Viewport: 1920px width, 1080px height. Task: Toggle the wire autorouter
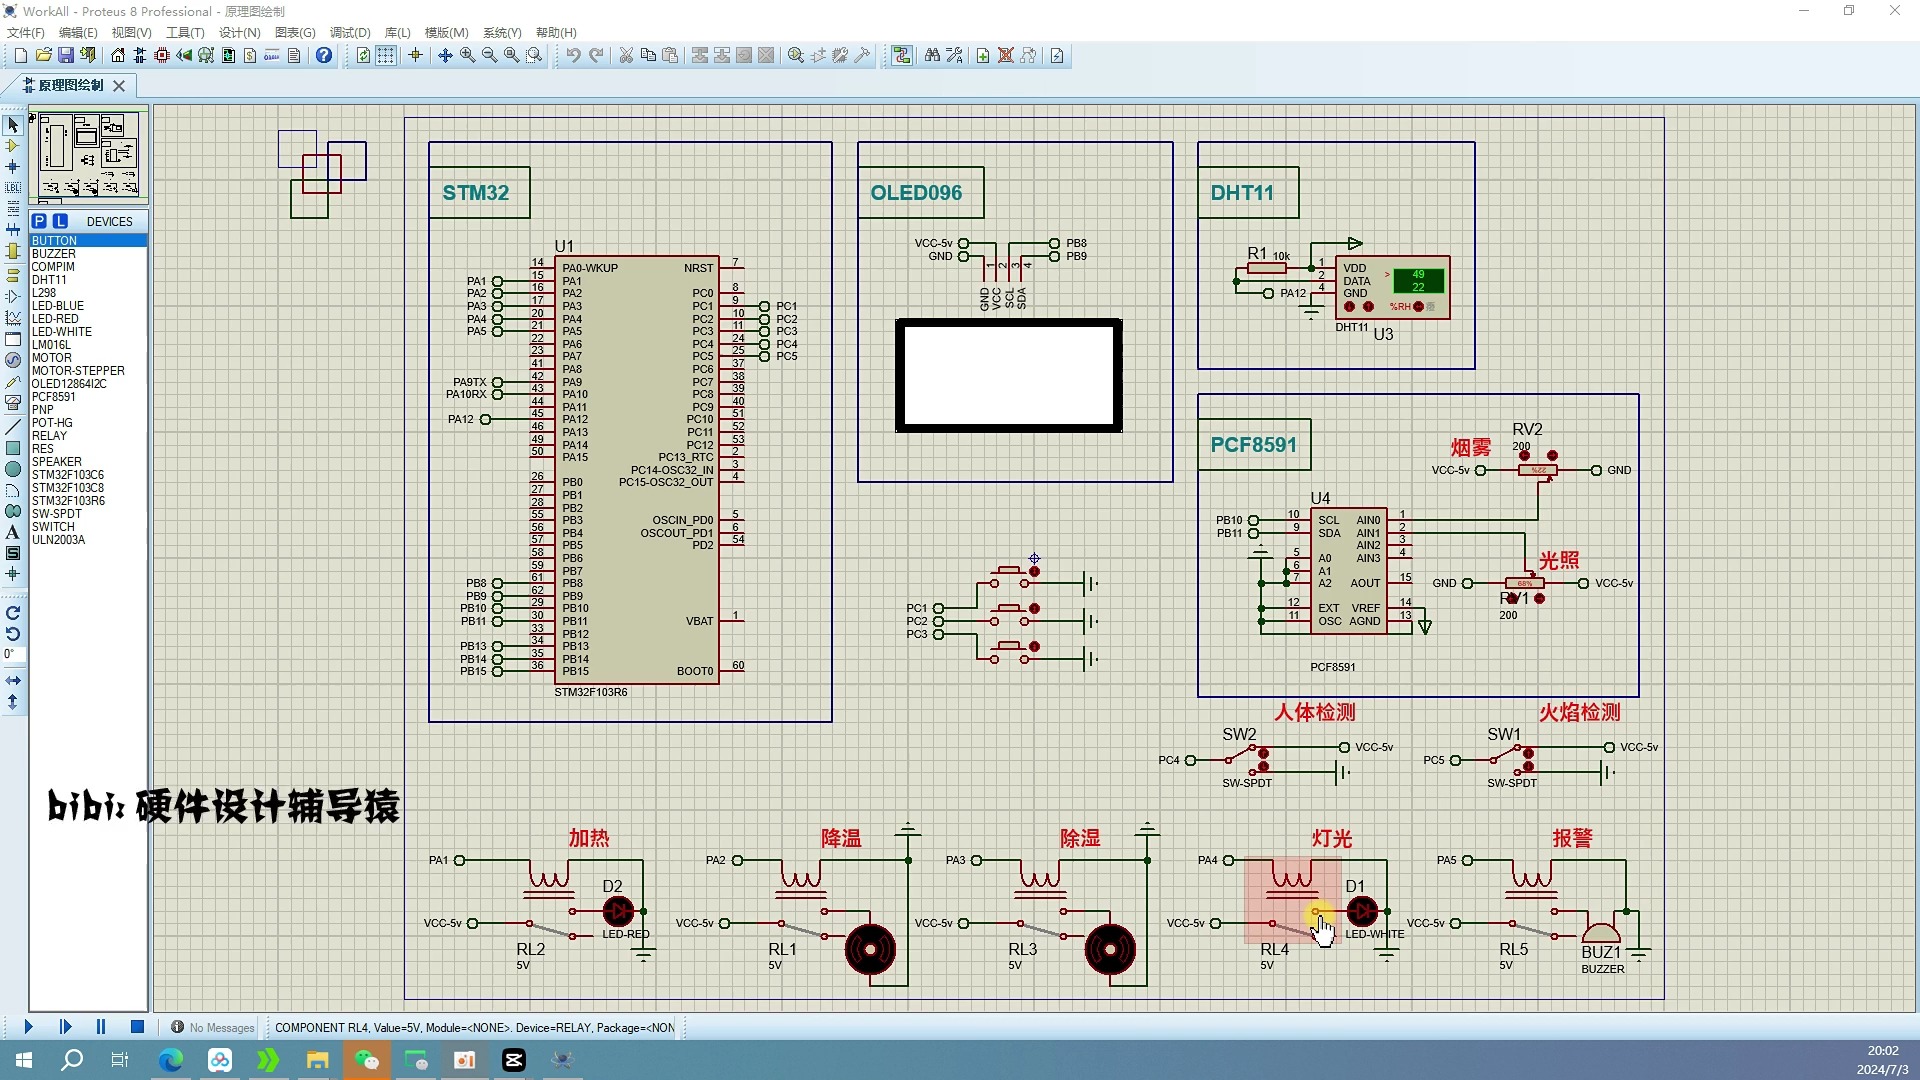click(902, 56)
